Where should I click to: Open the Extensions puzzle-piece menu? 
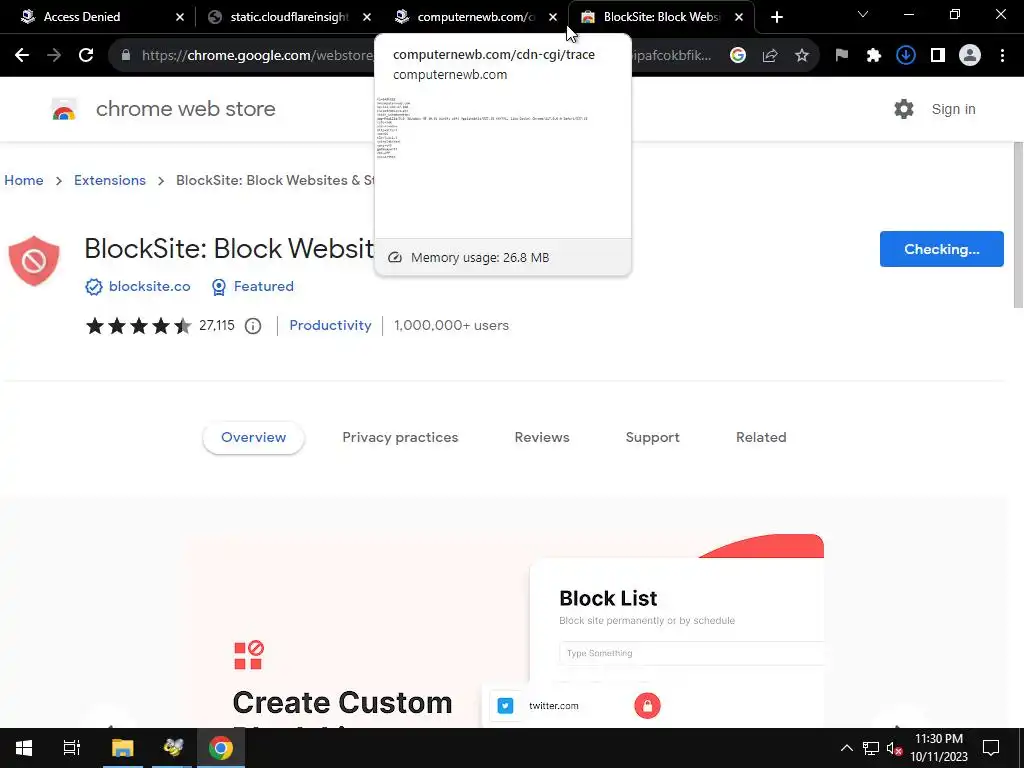coord(874,56)
